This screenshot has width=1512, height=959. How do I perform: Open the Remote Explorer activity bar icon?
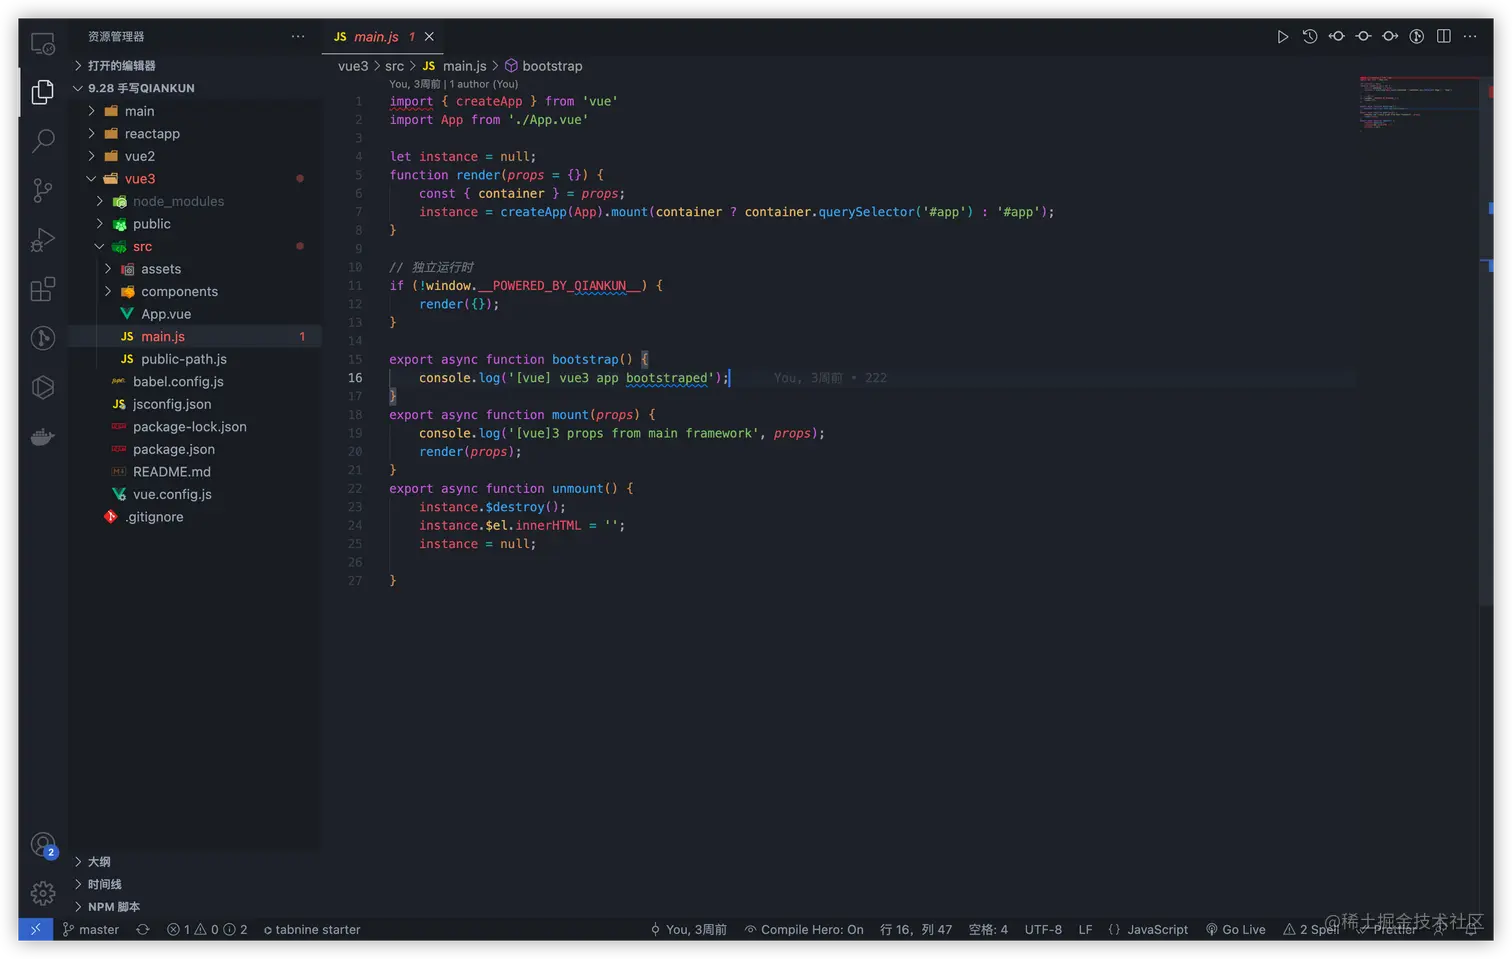[43, 44]
